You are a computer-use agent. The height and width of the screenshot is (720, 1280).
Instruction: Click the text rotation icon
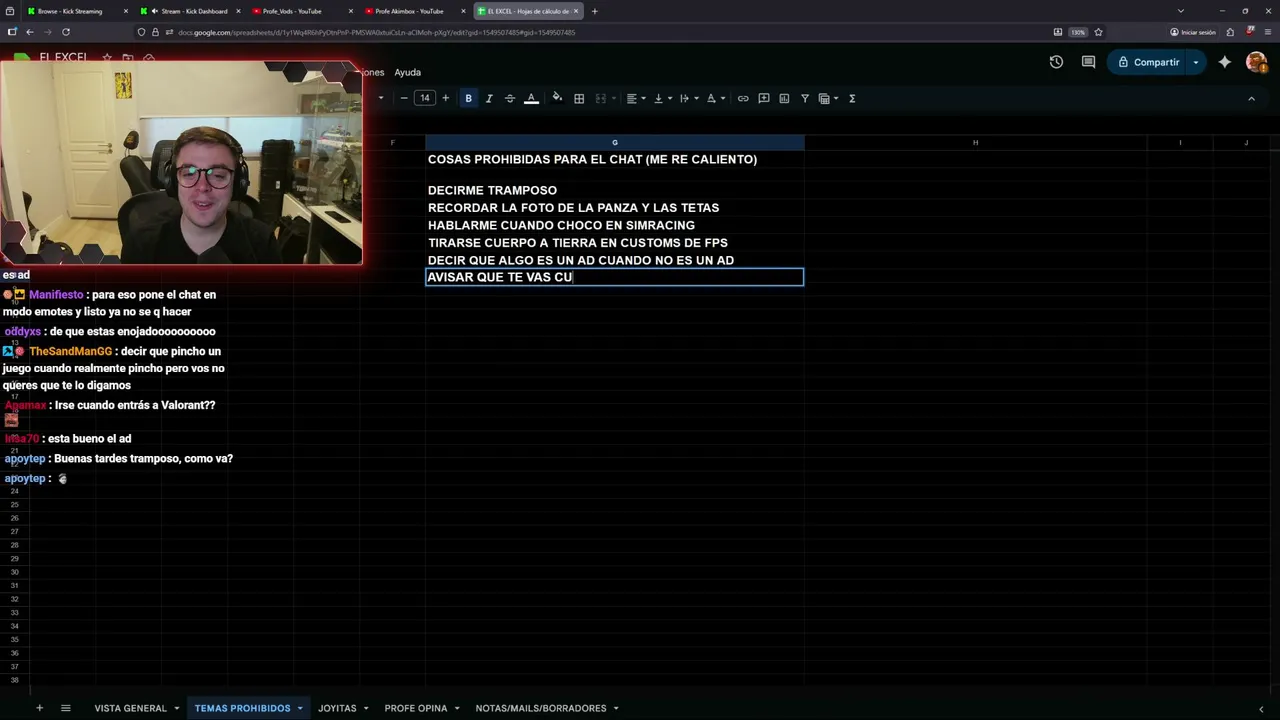tap(711, 98)
